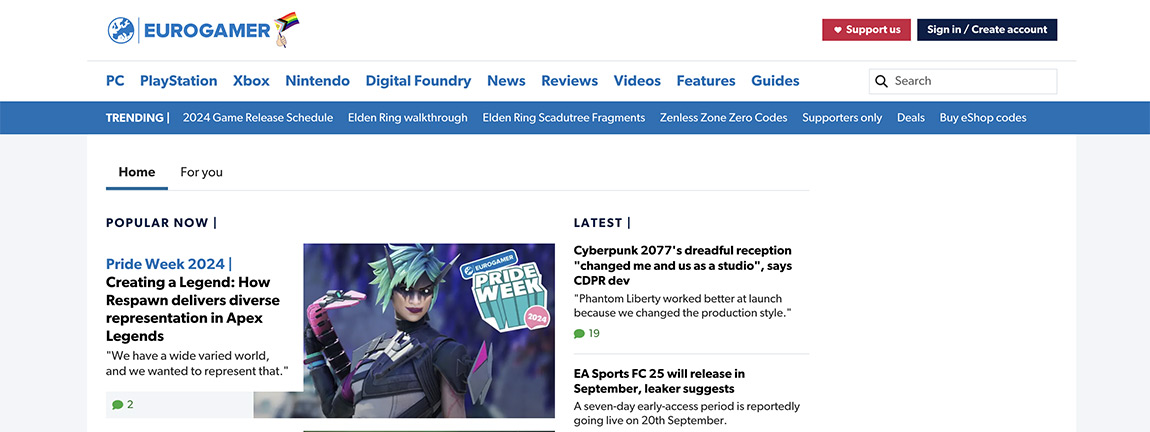Open the PlayStation section
This screenshot has width=1150, height=432.
click(178, 81)
